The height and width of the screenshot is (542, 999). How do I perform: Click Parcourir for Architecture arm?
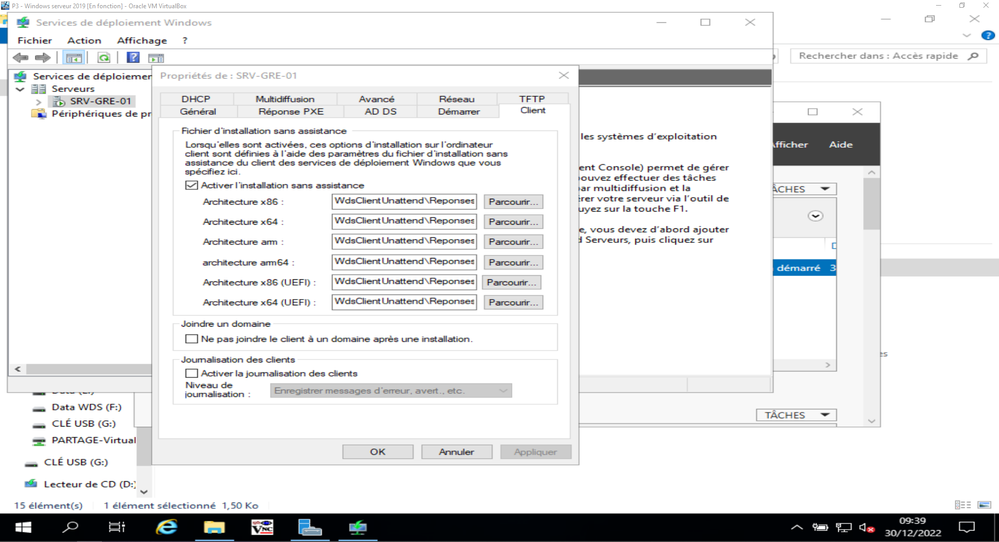pyautogui.click(x=514, y=242)
